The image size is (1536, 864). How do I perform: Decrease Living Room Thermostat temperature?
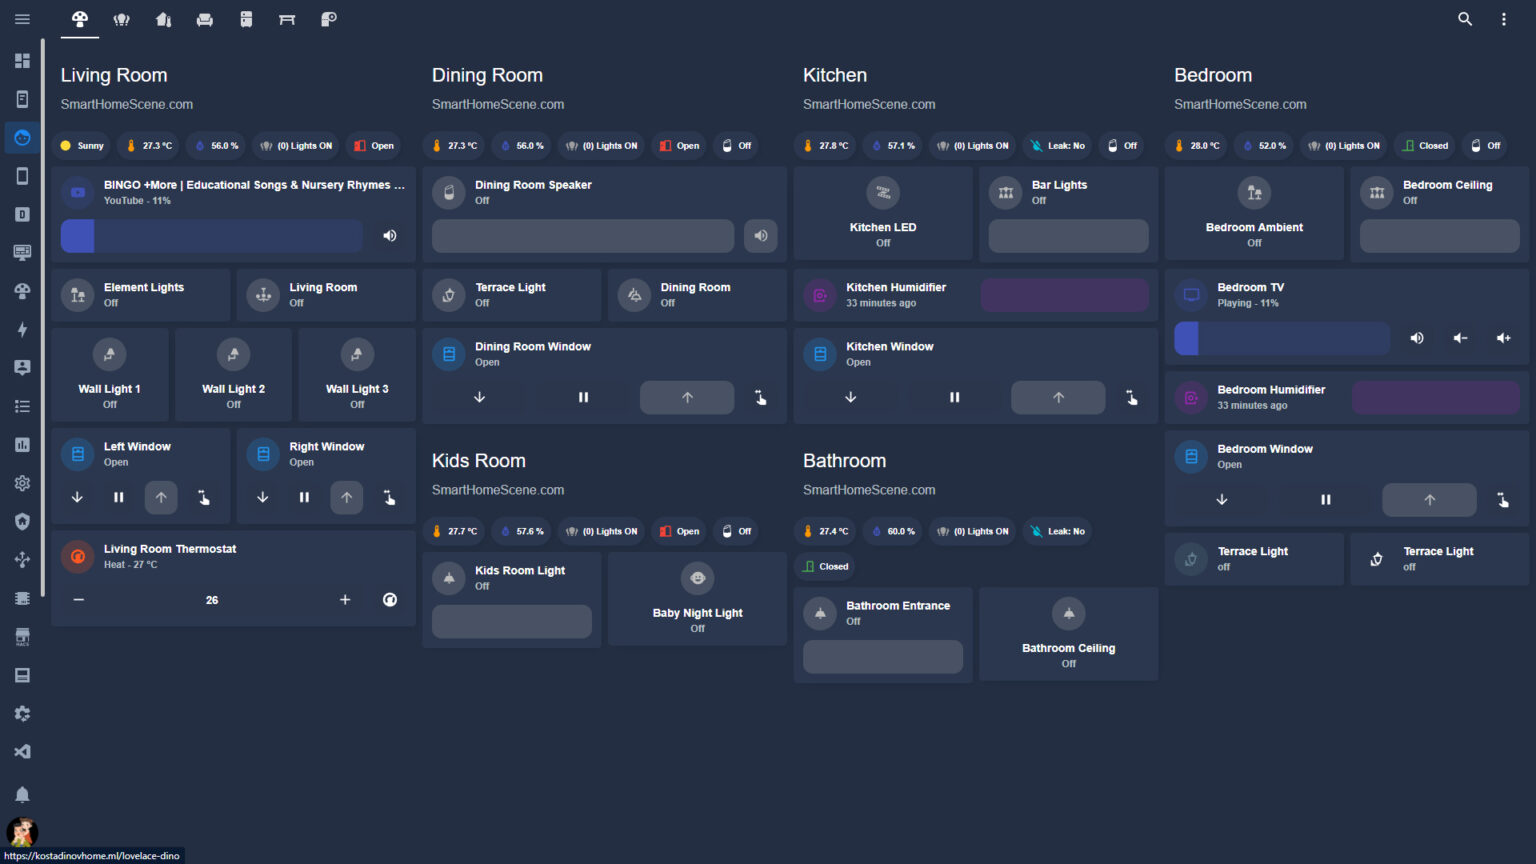[x=79, y=600]
